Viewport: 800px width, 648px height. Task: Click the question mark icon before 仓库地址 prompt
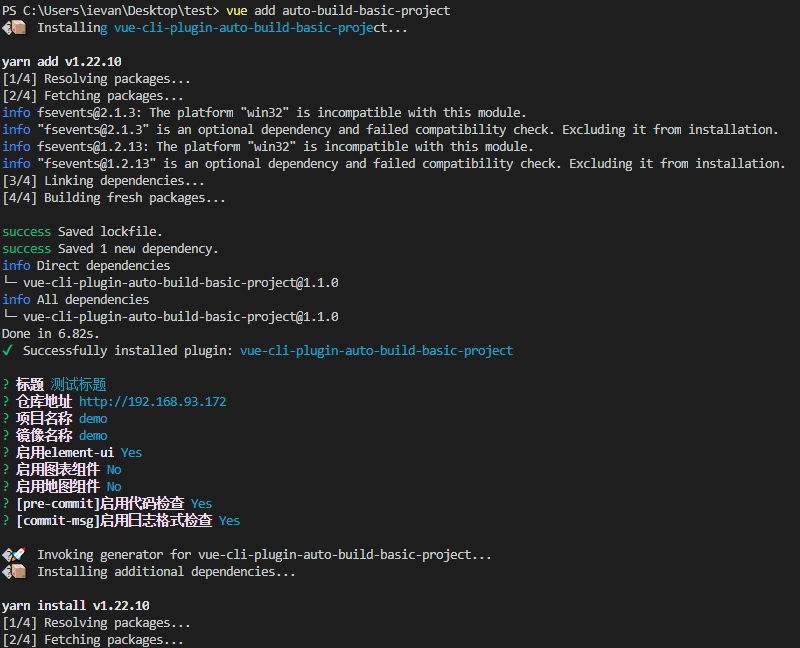click(6, 401)
